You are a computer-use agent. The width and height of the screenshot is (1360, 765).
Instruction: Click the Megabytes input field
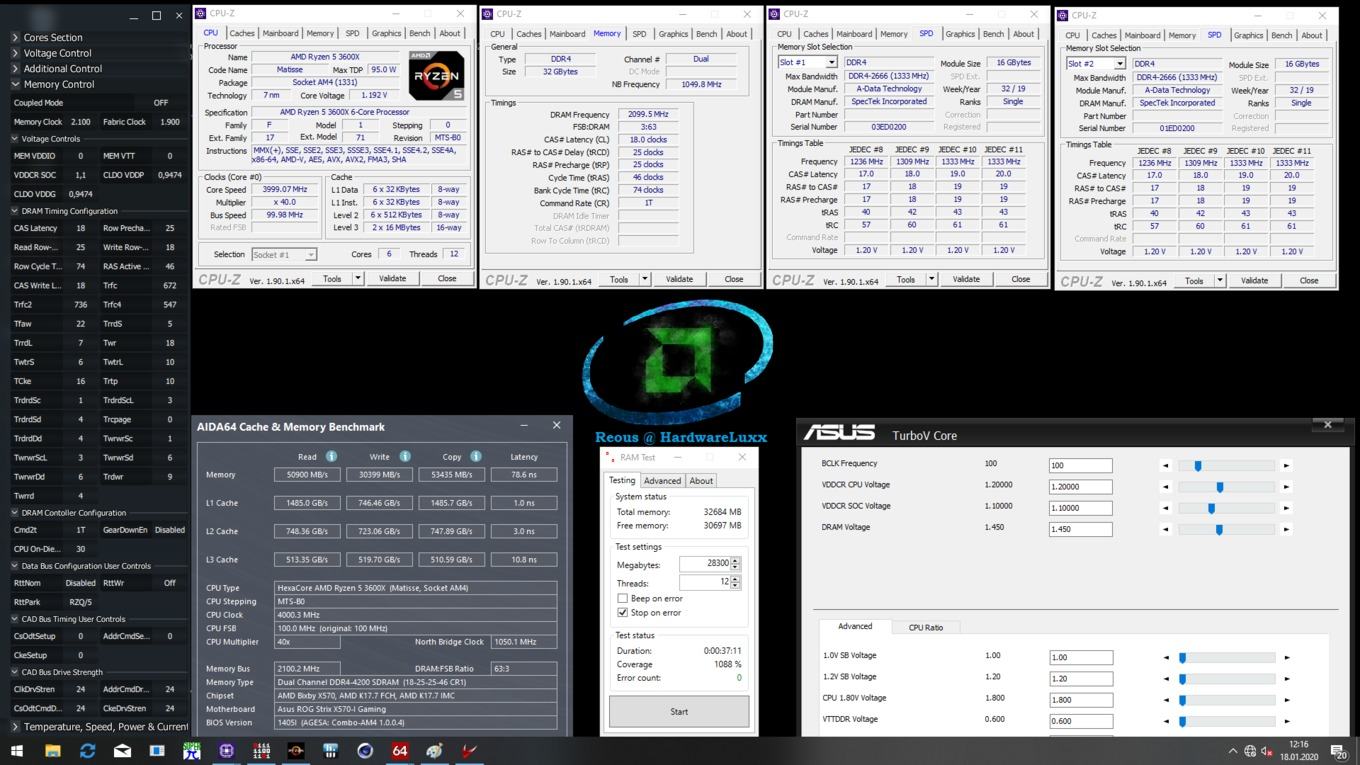[x=705, y=564]
